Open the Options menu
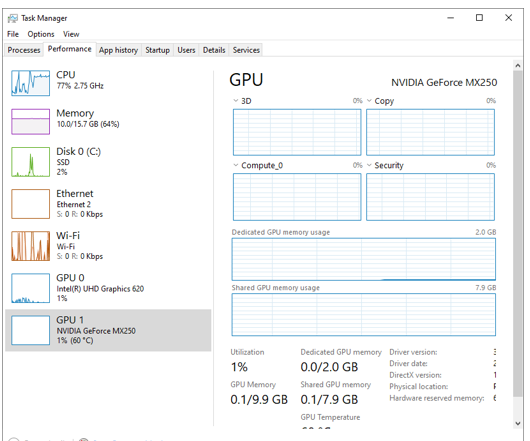The height and width of the screenshot is (441, 530). point(41,34)
